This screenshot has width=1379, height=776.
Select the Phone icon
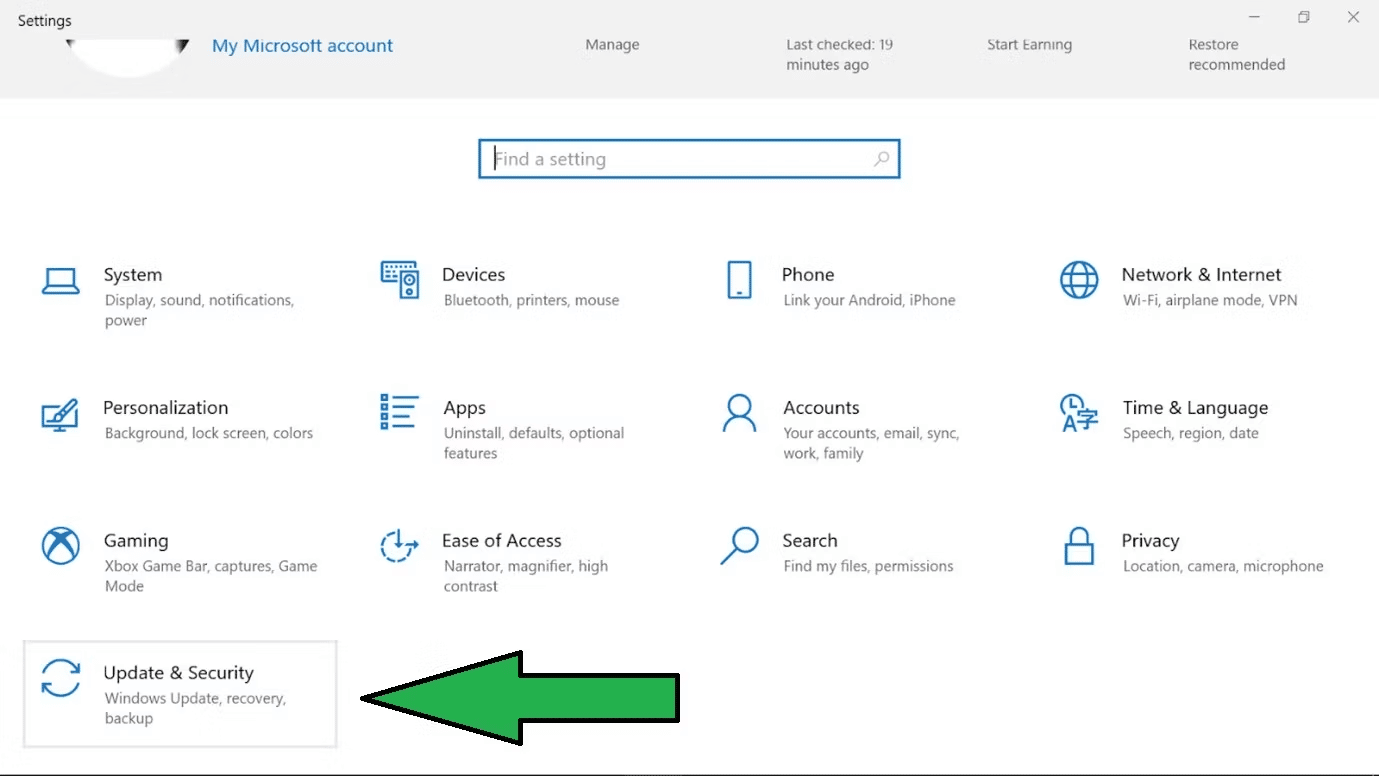pyautogui.click(x=739, y=280)
